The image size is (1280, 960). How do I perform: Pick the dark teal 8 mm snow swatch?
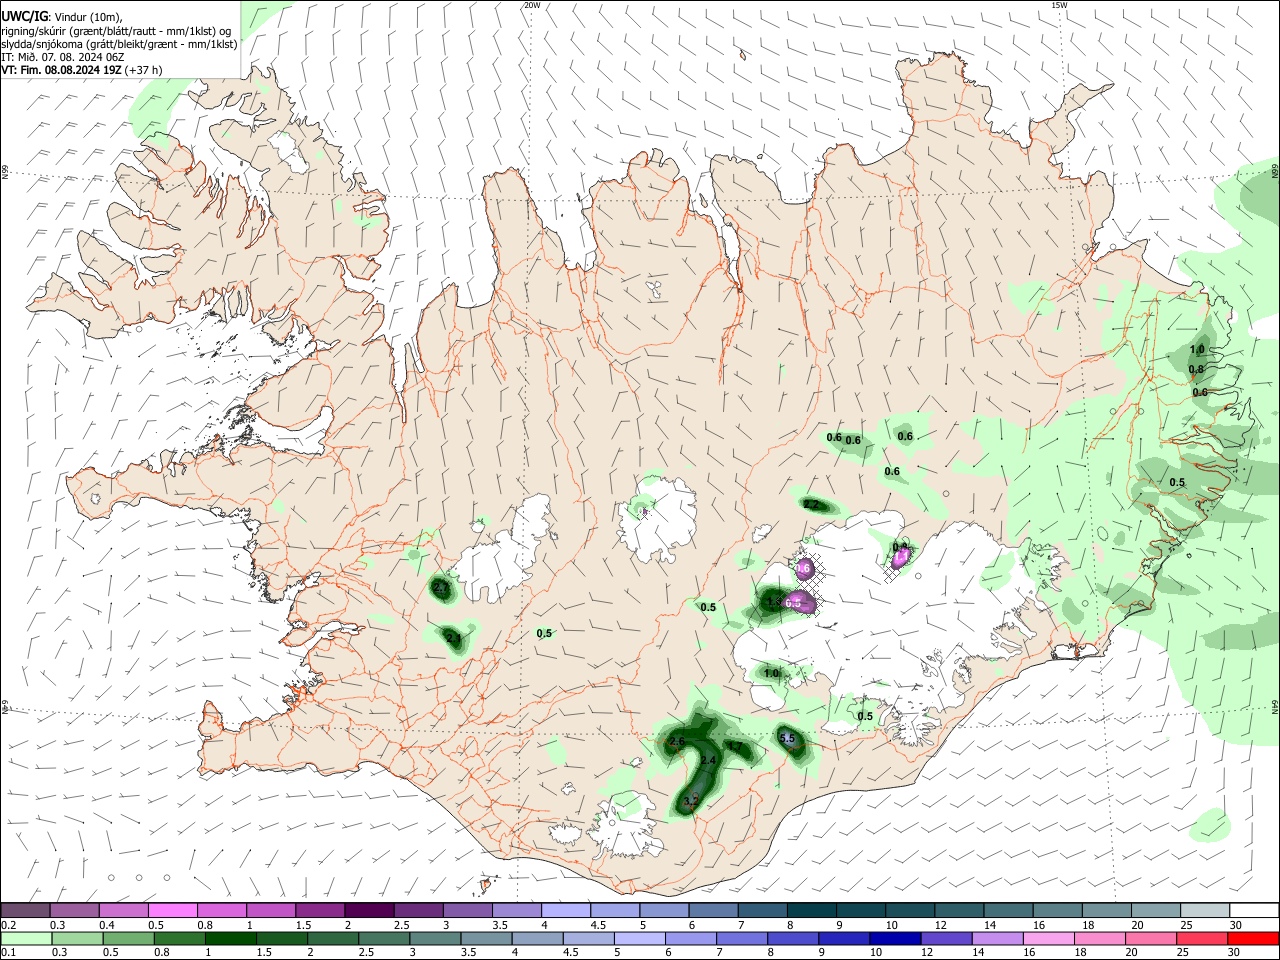click(812, 910)
